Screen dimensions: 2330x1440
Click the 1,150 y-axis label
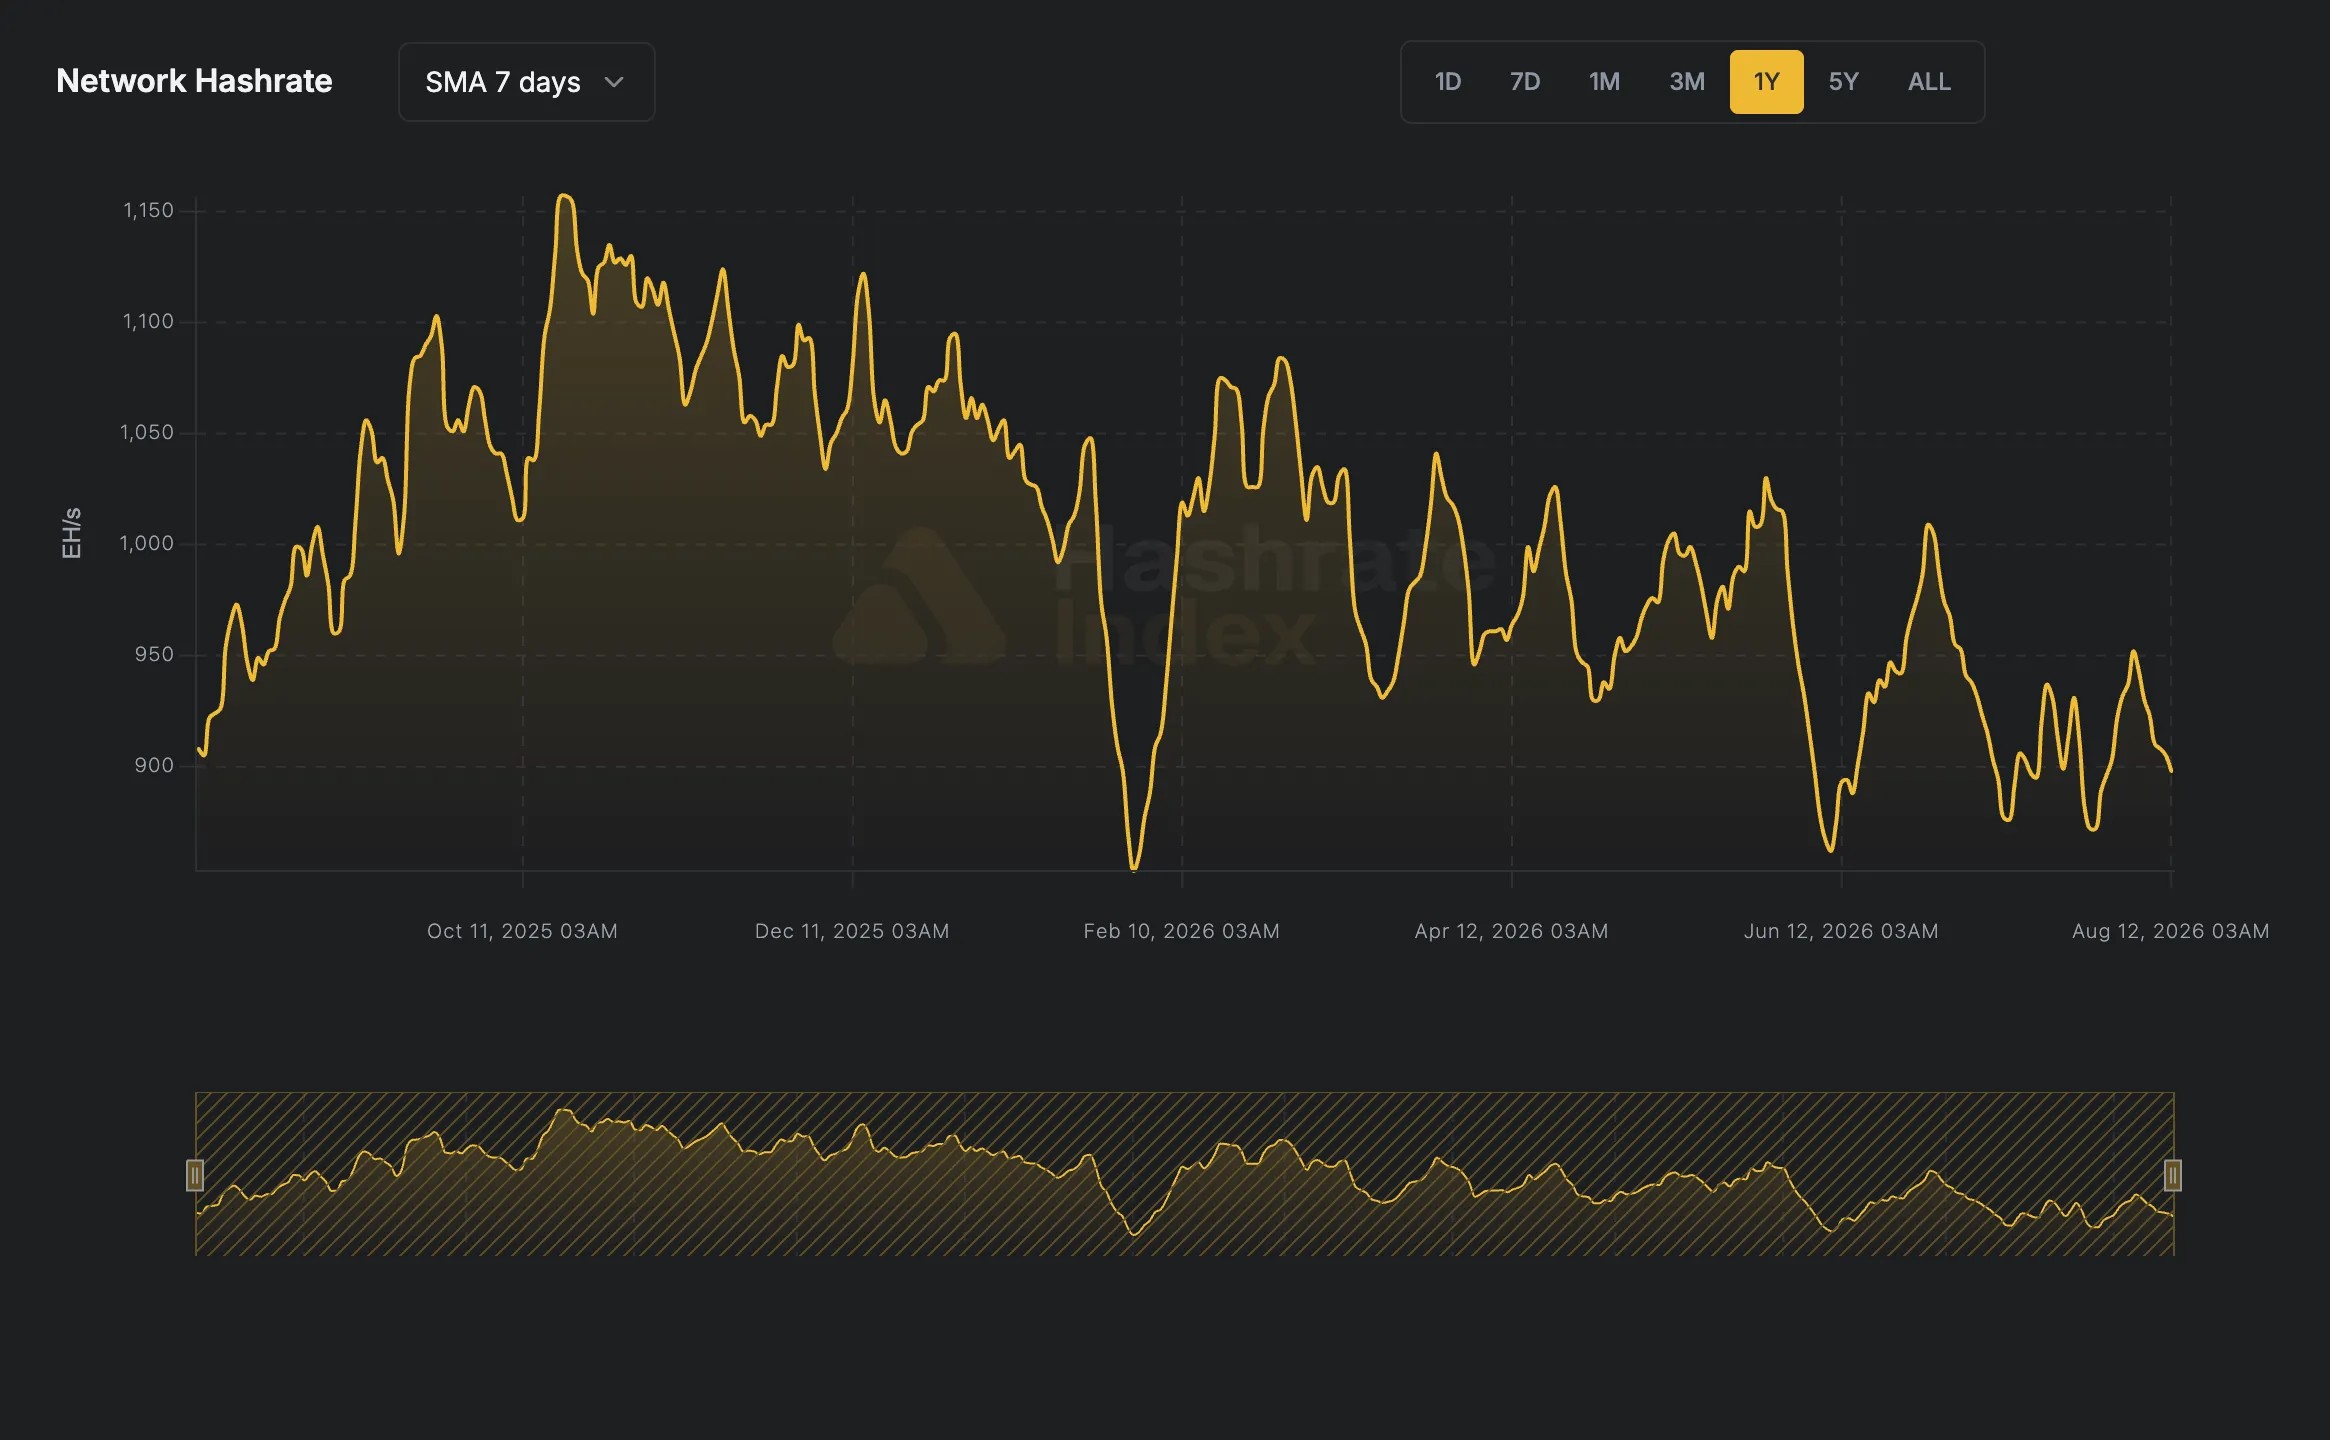pyautogui.click(x=148, y=210)
